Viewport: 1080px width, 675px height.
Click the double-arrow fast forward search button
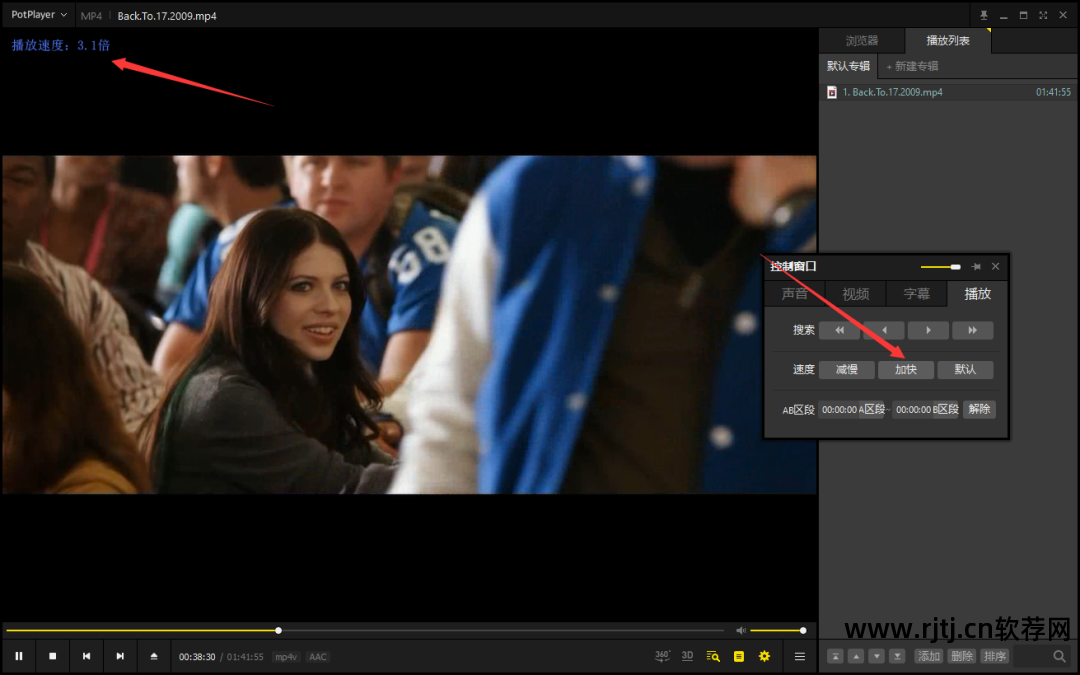tap(973, 331)
